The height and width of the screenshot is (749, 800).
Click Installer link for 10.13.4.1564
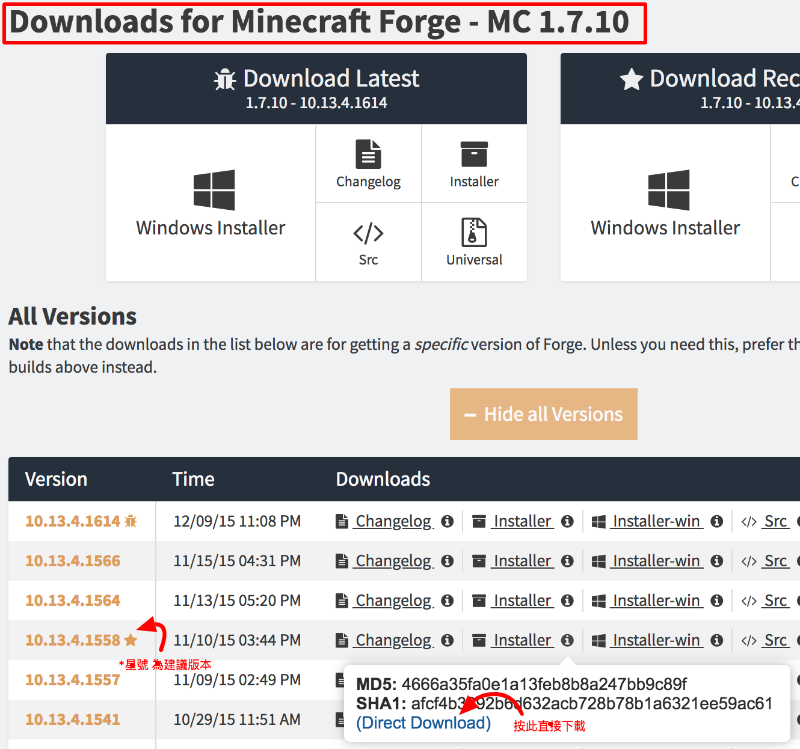point(522,601)
